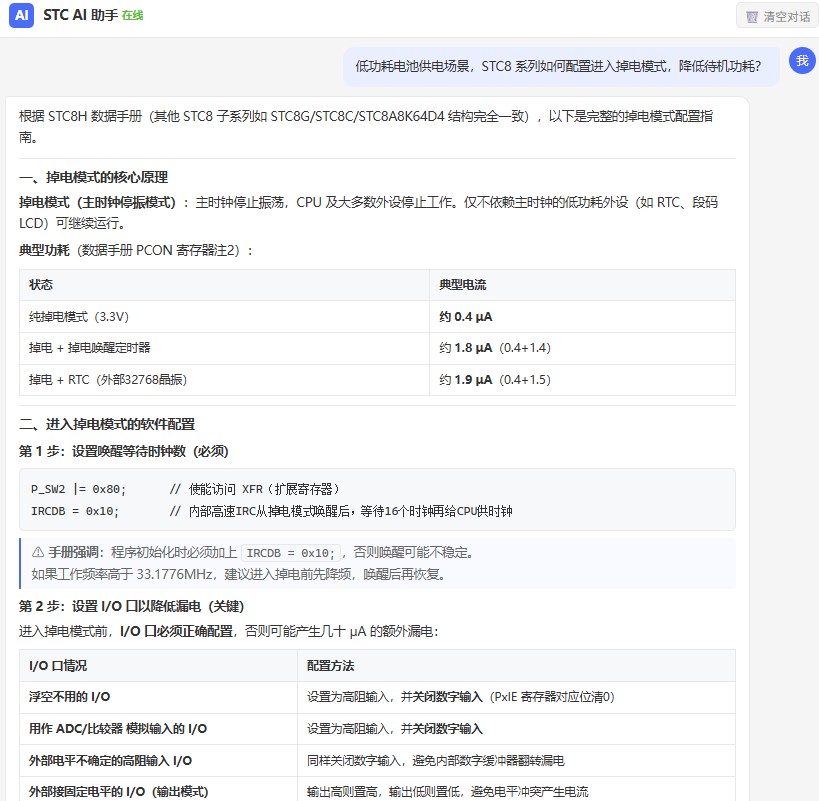Image resolution: width=819 pixels, height=801 pixels.
Task: Click the STC AI 助手 title
Action: click(x=80, y=15)
